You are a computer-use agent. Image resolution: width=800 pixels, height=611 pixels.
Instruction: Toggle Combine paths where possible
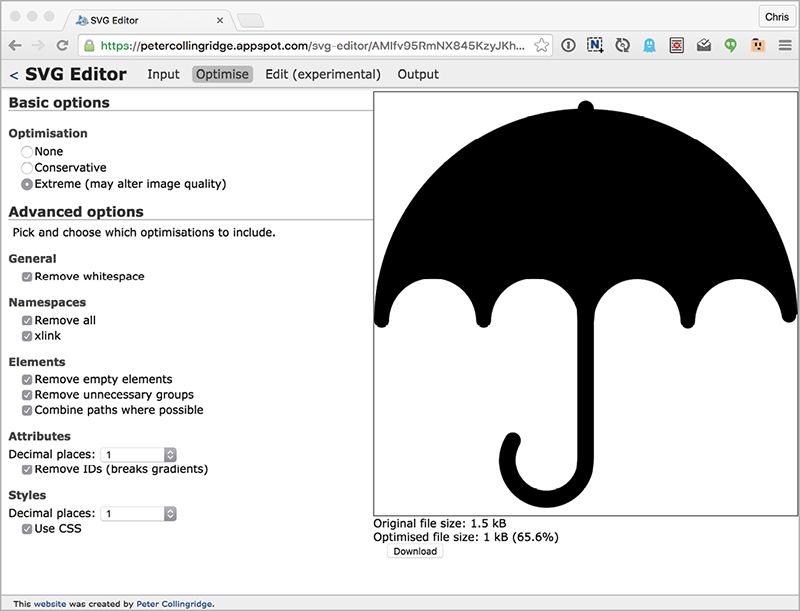27,410
